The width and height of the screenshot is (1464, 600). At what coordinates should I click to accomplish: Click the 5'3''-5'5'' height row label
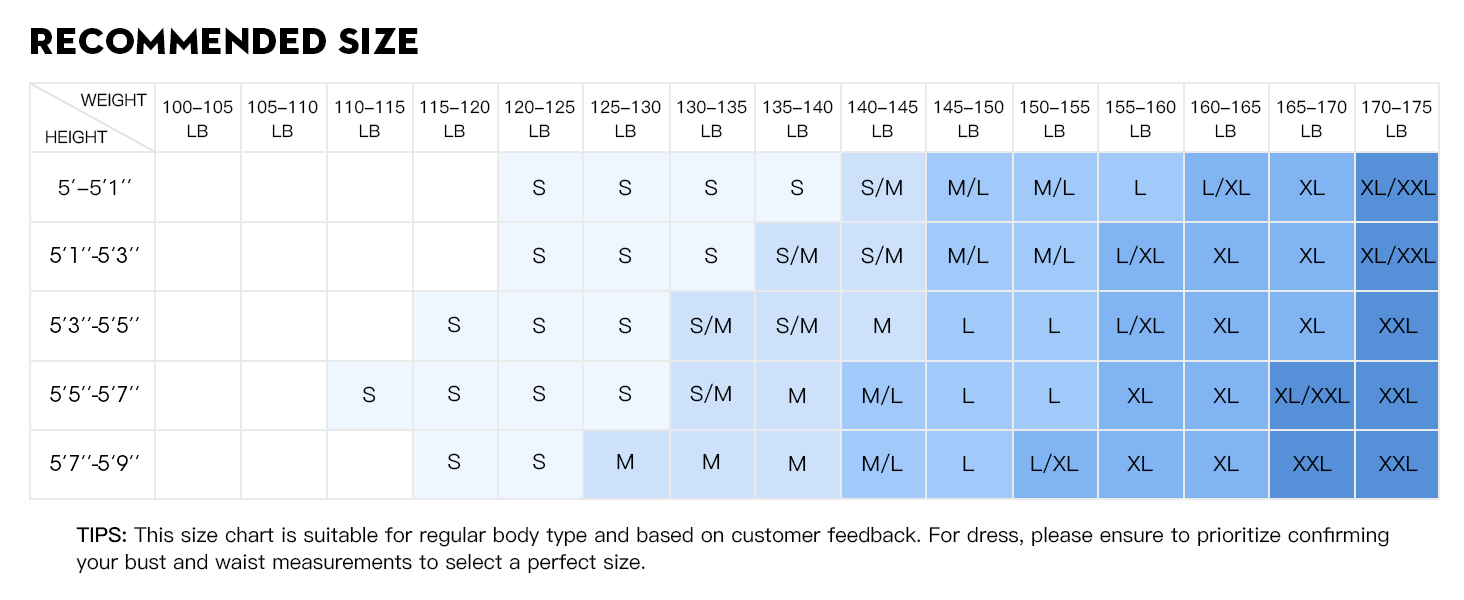point(93,326)
